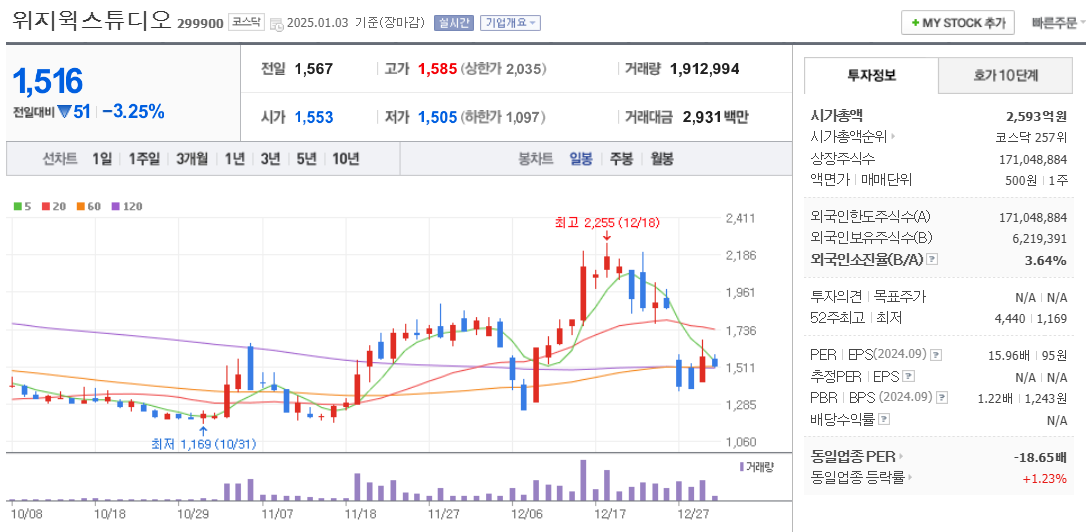Viewport: 1091px width, 532px height.
Task: Click the red 20-day moving average legend
Action: coord(53,206)
